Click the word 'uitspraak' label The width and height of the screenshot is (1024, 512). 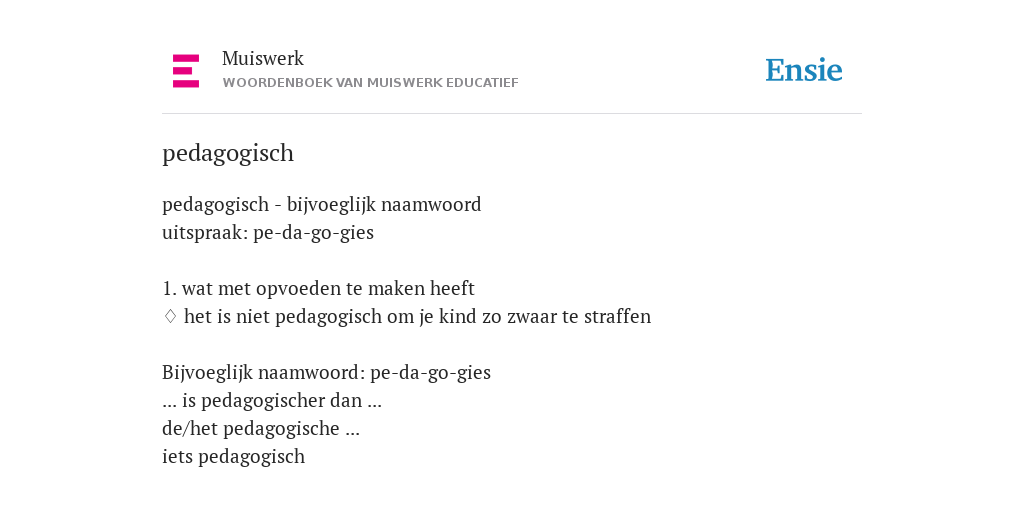pos(204,233)
